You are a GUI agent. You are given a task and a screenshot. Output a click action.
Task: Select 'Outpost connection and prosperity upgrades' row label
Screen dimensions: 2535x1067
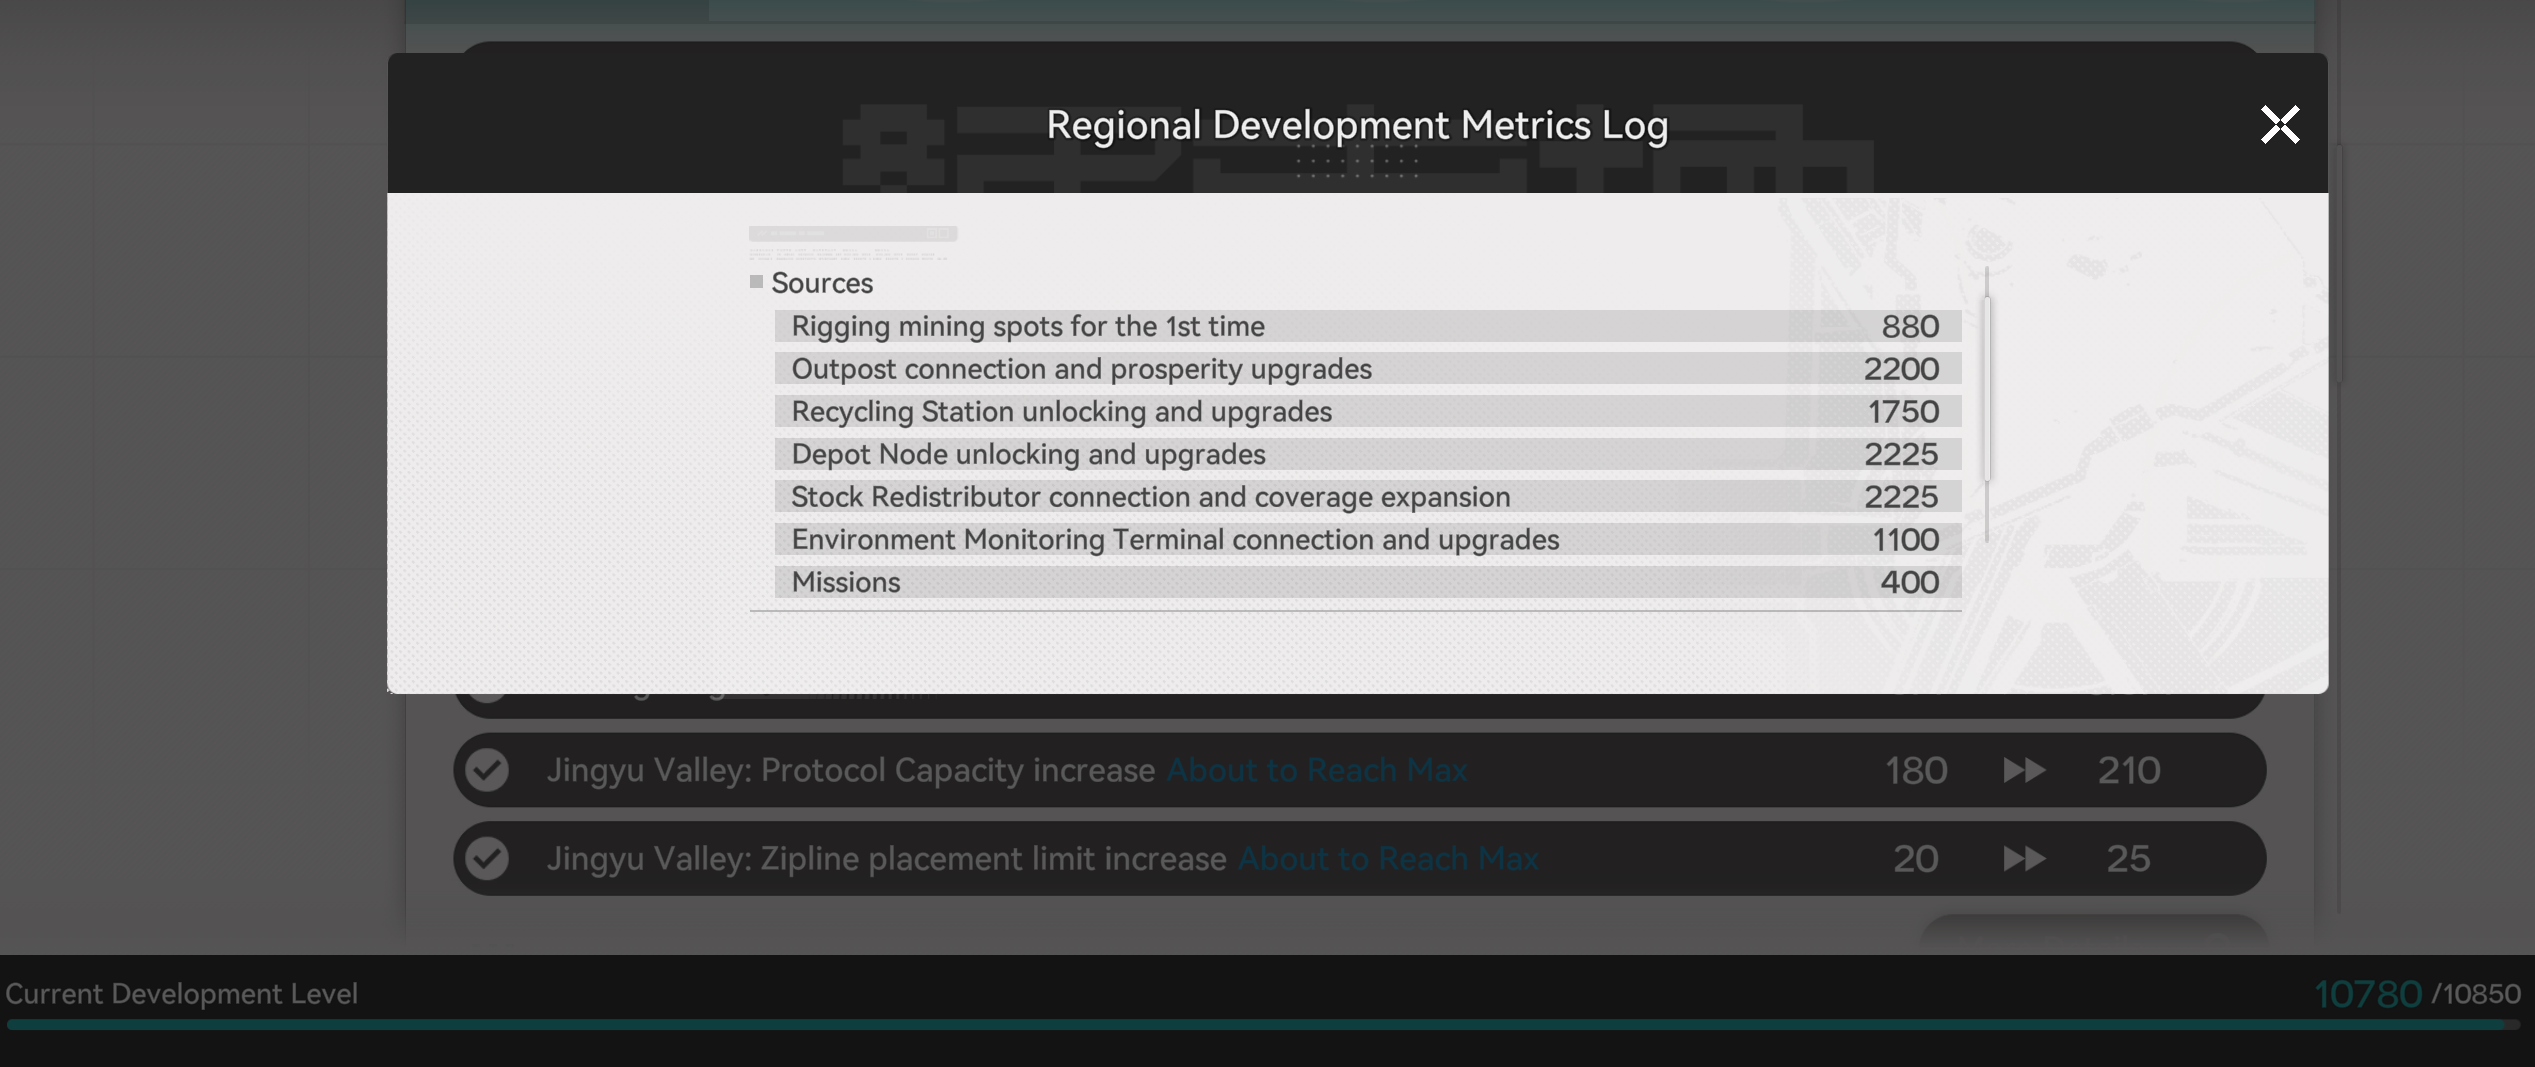coord(1081,369)
